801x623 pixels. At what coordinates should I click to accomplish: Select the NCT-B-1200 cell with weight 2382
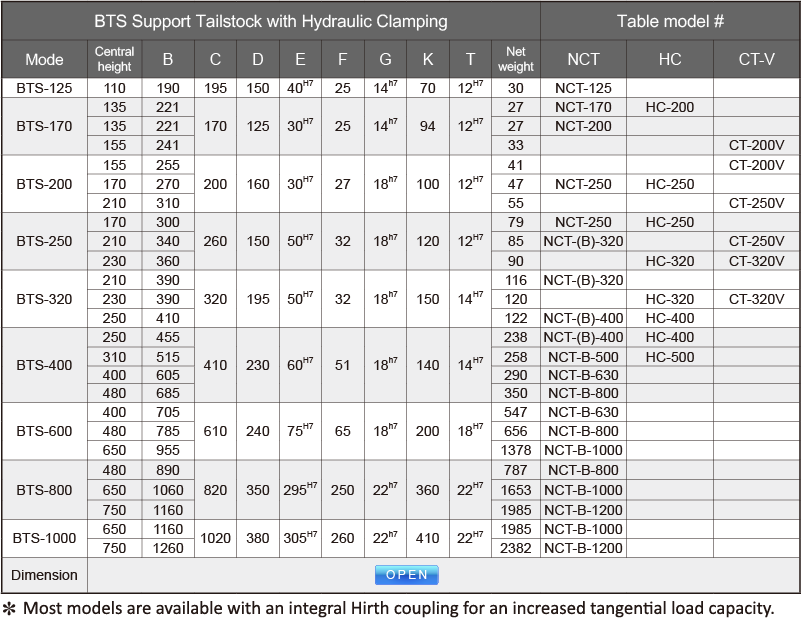tap(583, 548)
